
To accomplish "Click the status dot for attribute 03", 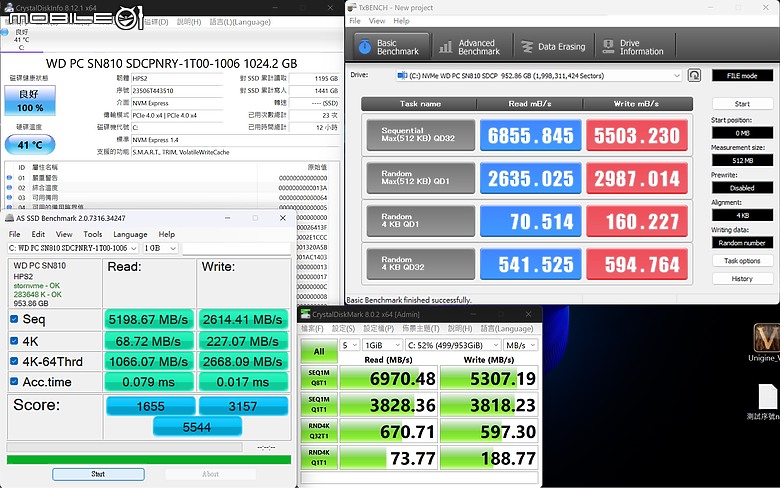I will pos(9,197).
